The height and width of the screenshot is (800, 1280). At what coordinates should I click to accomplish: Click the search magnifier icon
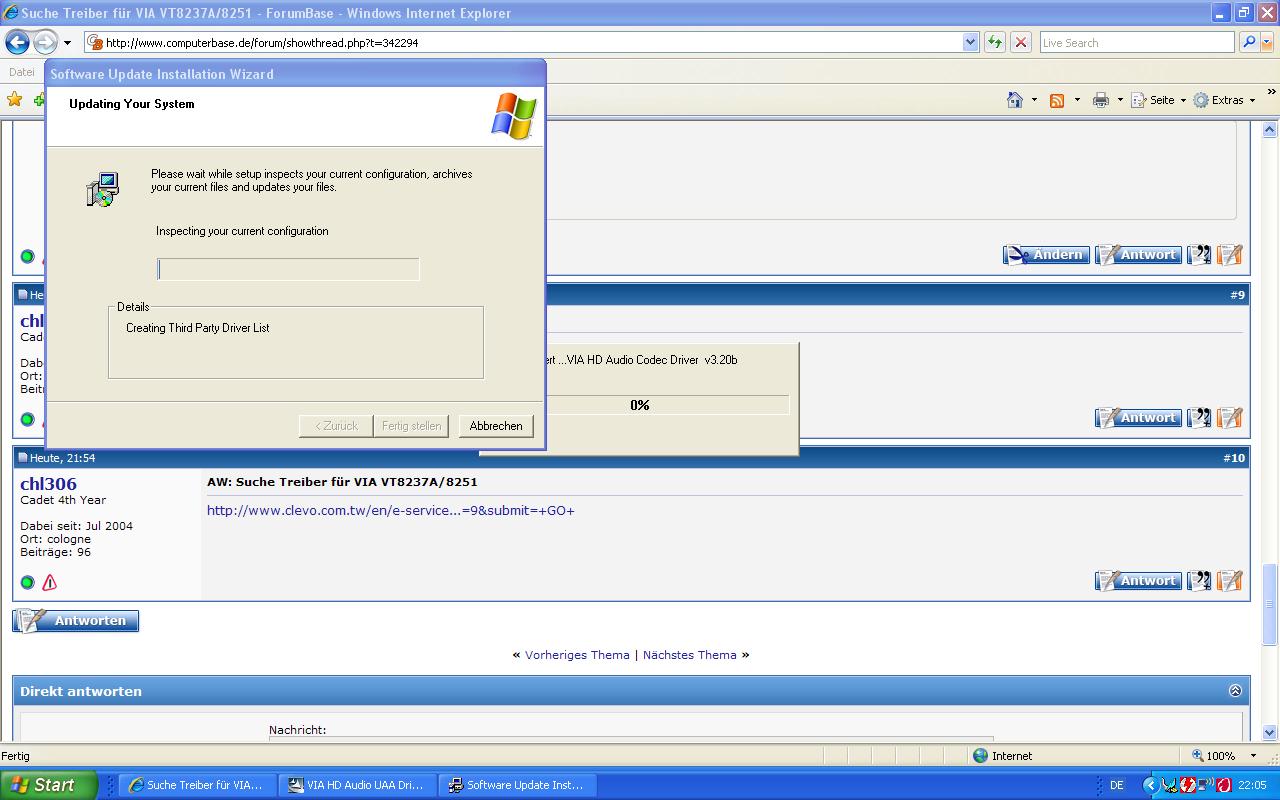pos(1248,43)
